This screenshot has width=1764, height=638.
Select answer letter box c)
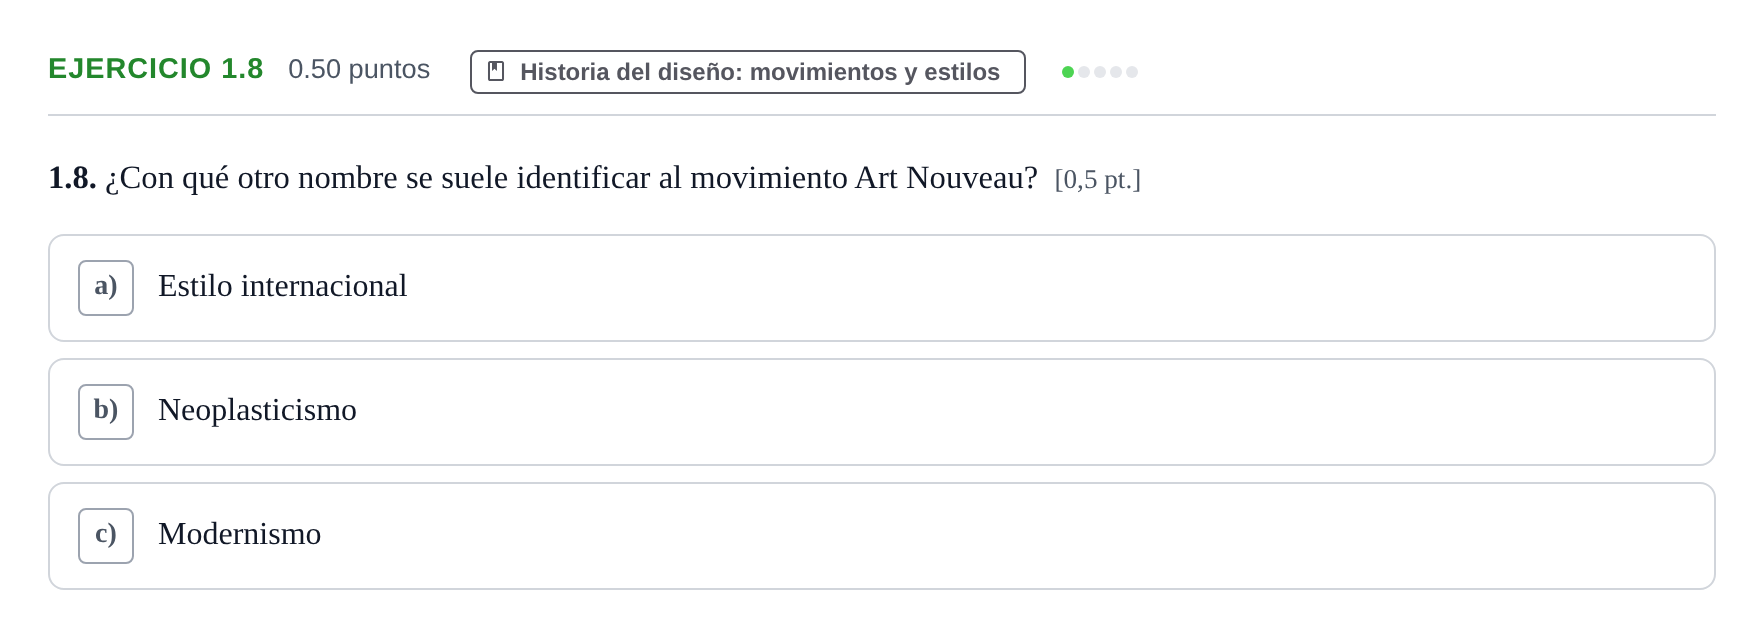click(106, 536)
